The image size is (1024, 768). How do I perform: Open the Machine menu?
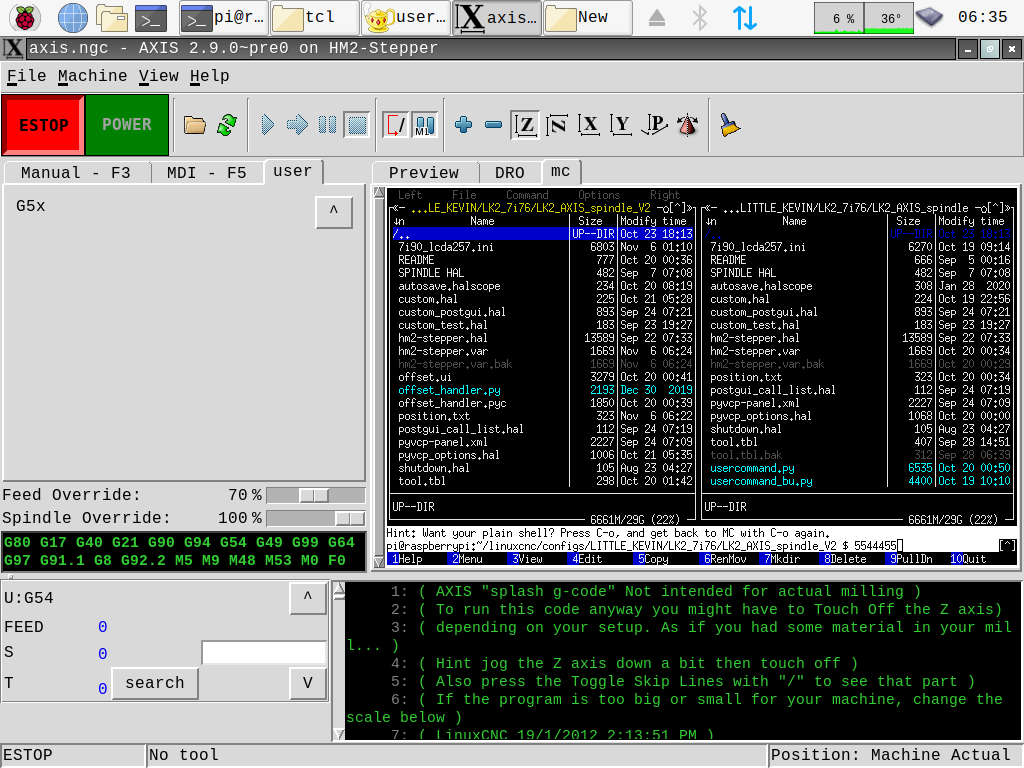(93, 76)
